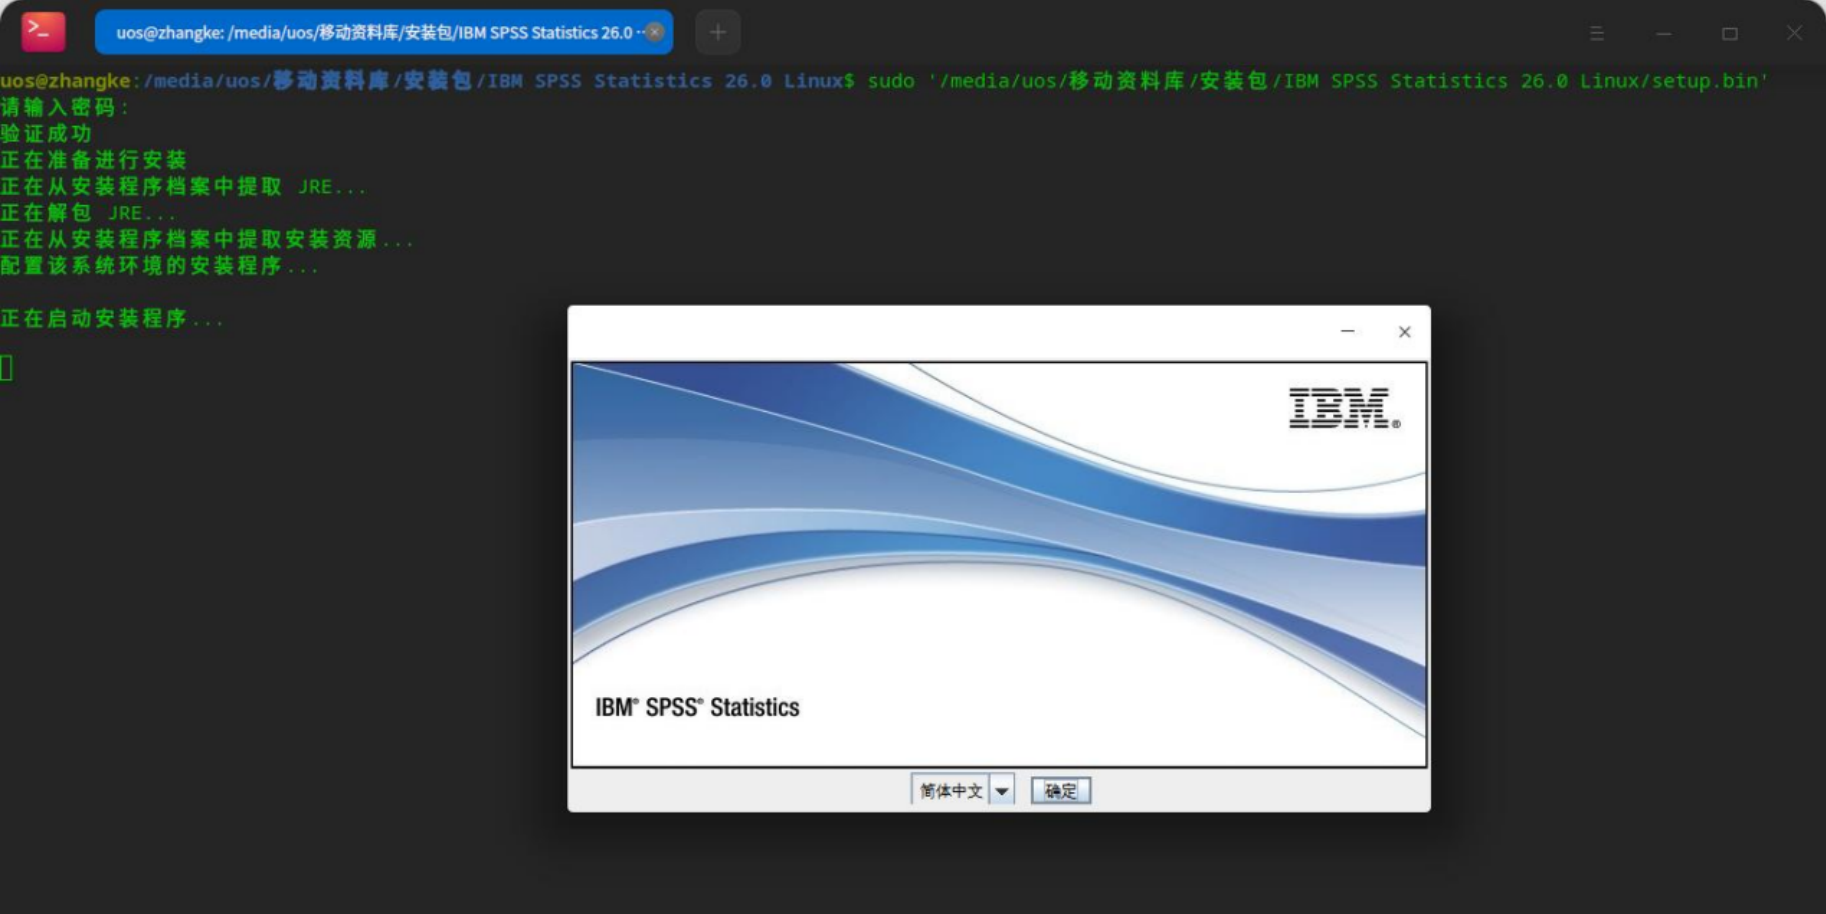Close the uos@zhangke terminal tab
1826x914 pixels.
pyautogui.click(x=655, y=32)
